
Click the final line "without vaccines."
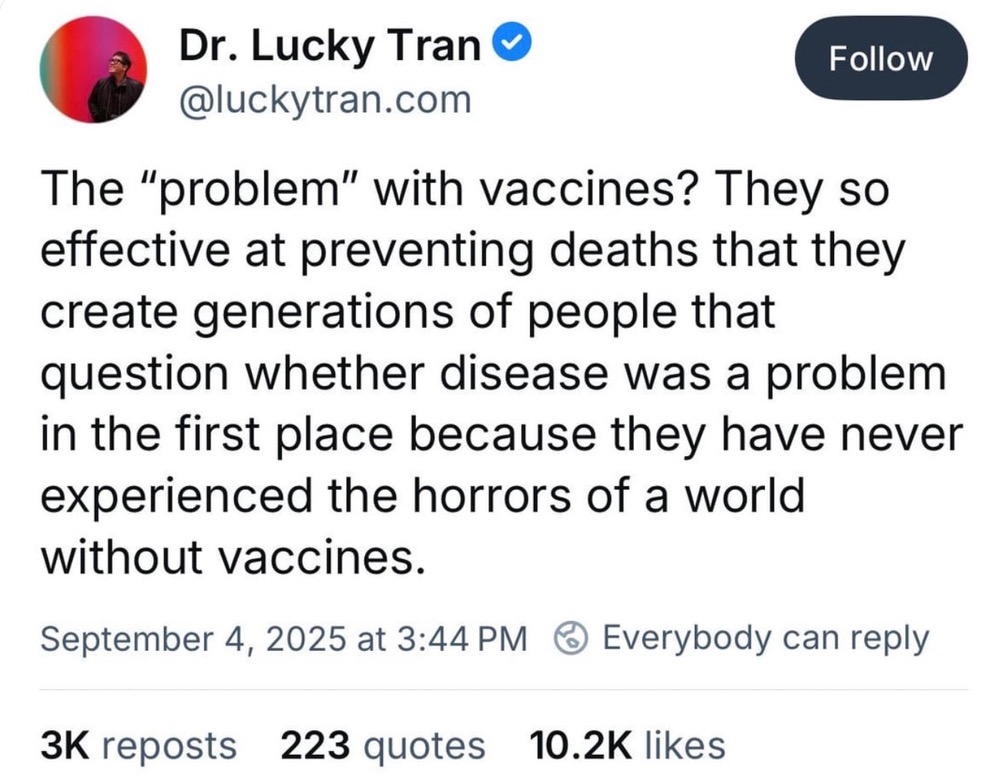pyautogui.click(x=226, y=557)
